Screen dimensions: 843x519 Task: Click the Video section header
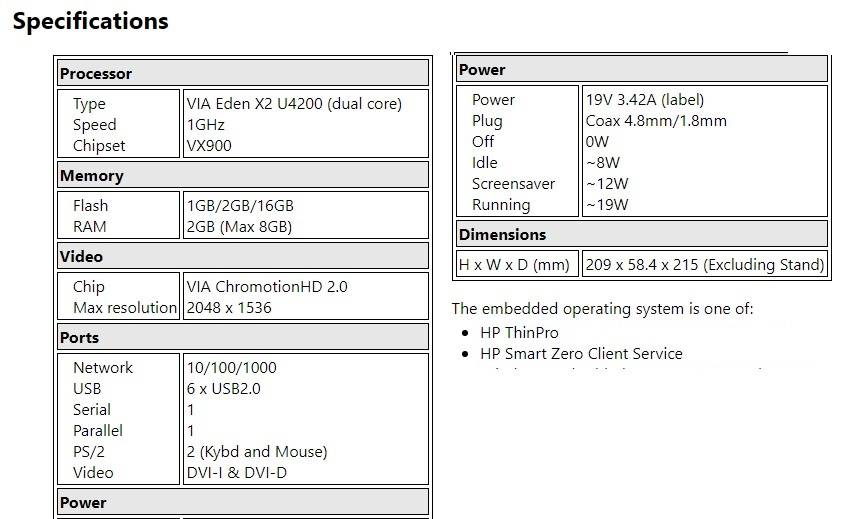click(x=82, y=257)
